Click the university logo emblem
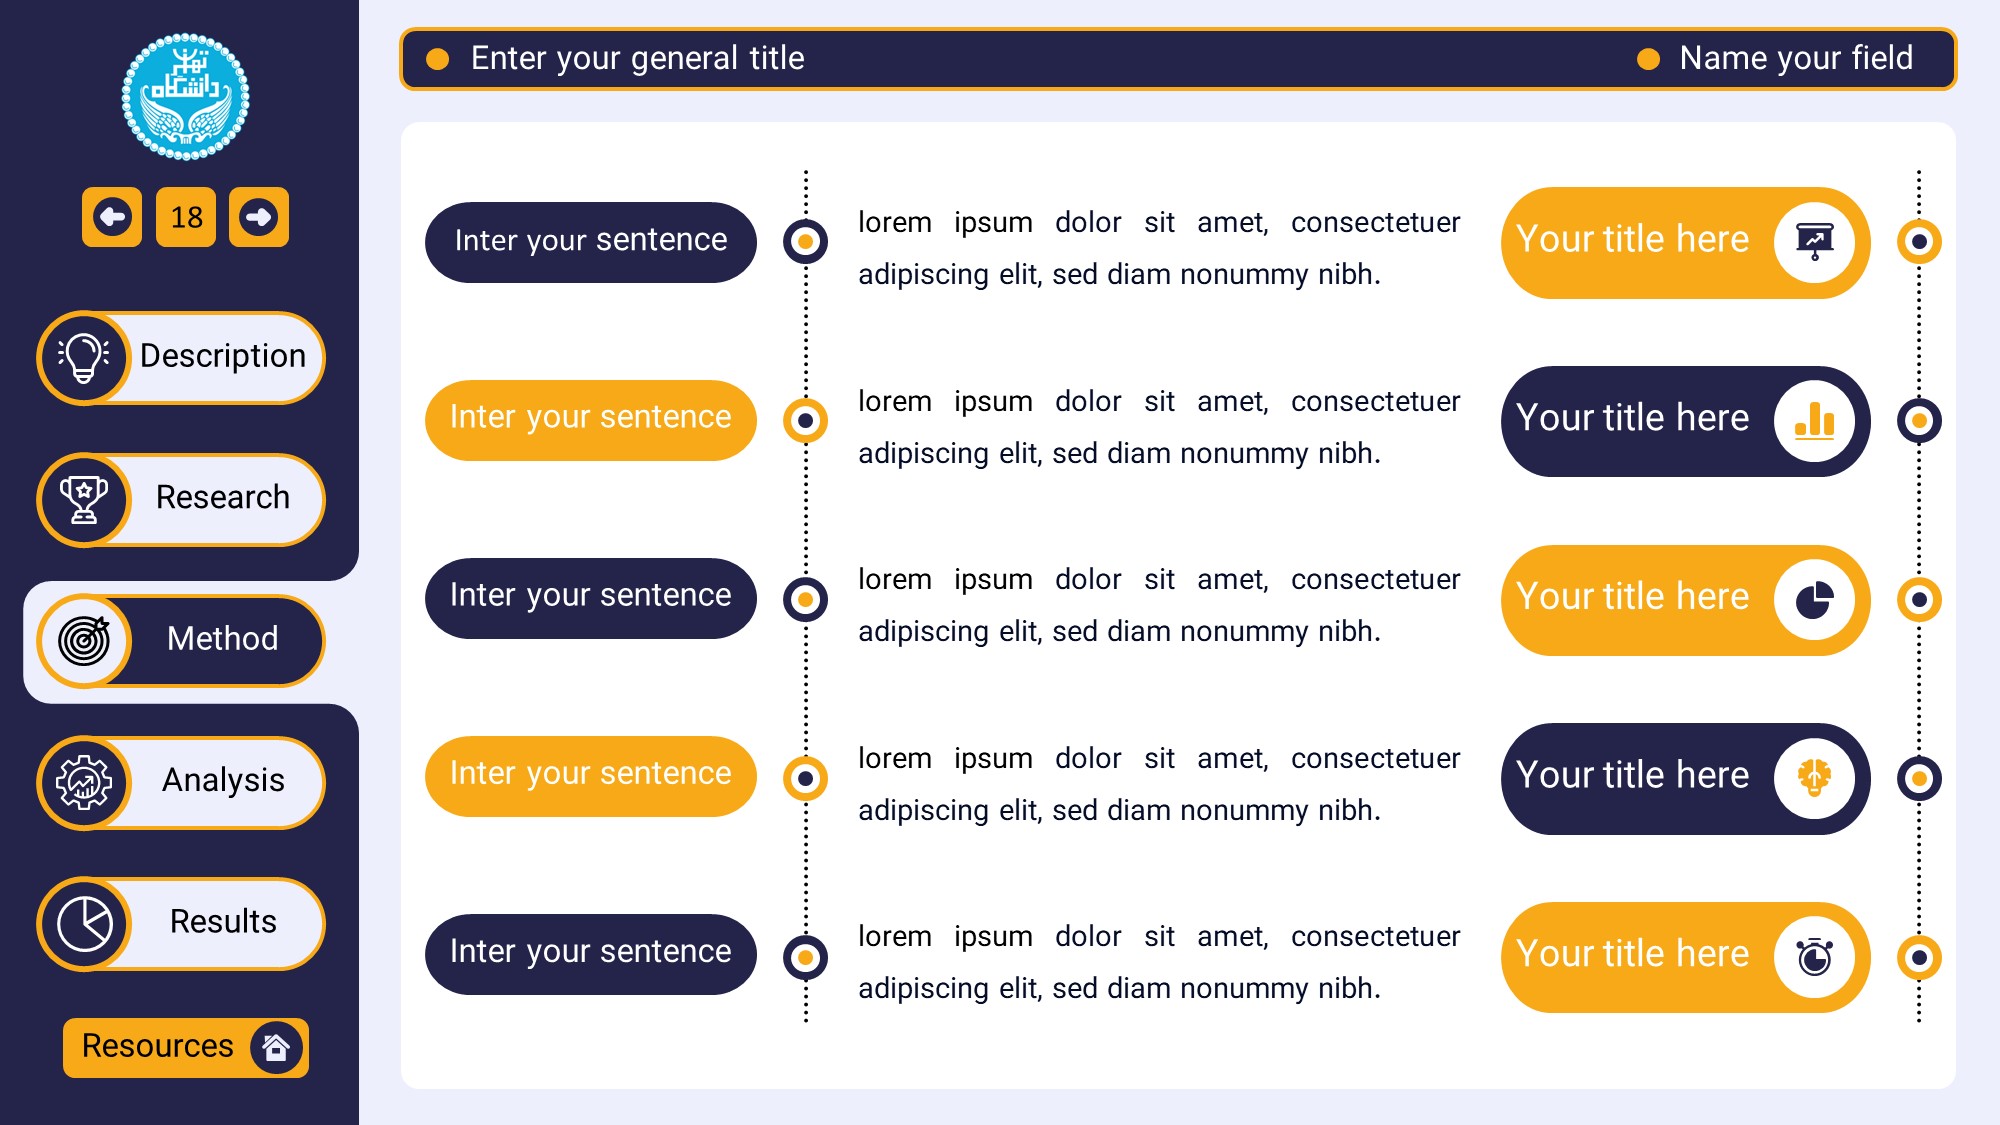Screen dimensions: 2000x1125 click(x=185, y=97)
